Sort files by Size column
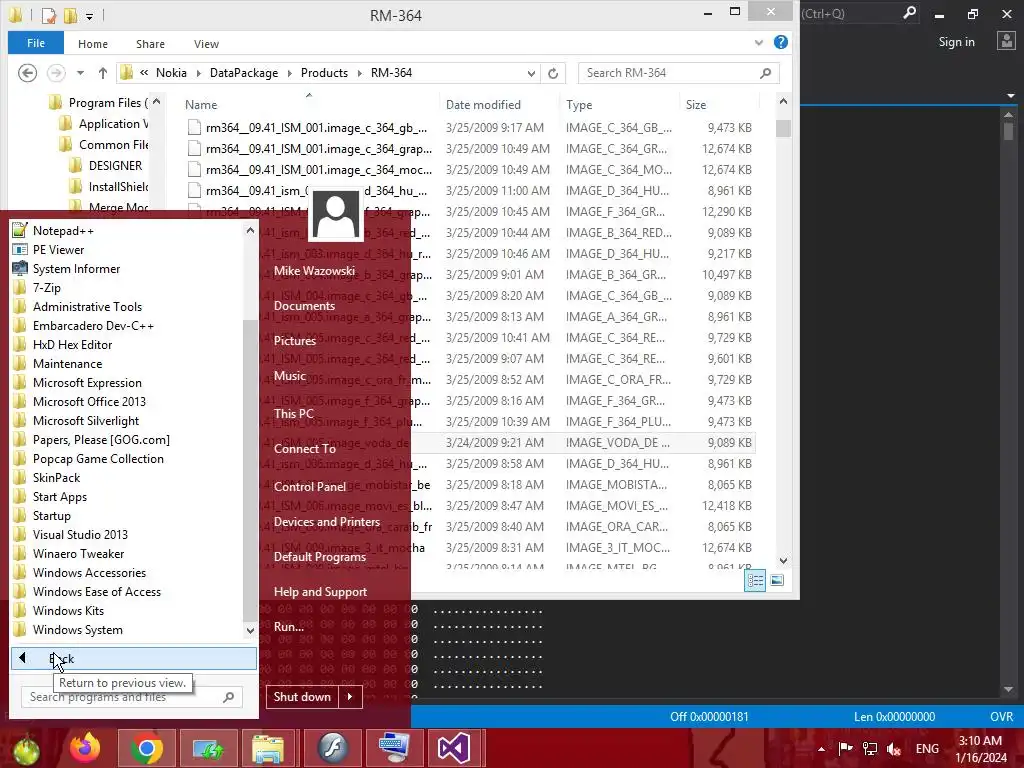Image resolution: width=1024 pixels, height=768 pixels. tap(696, 104)
